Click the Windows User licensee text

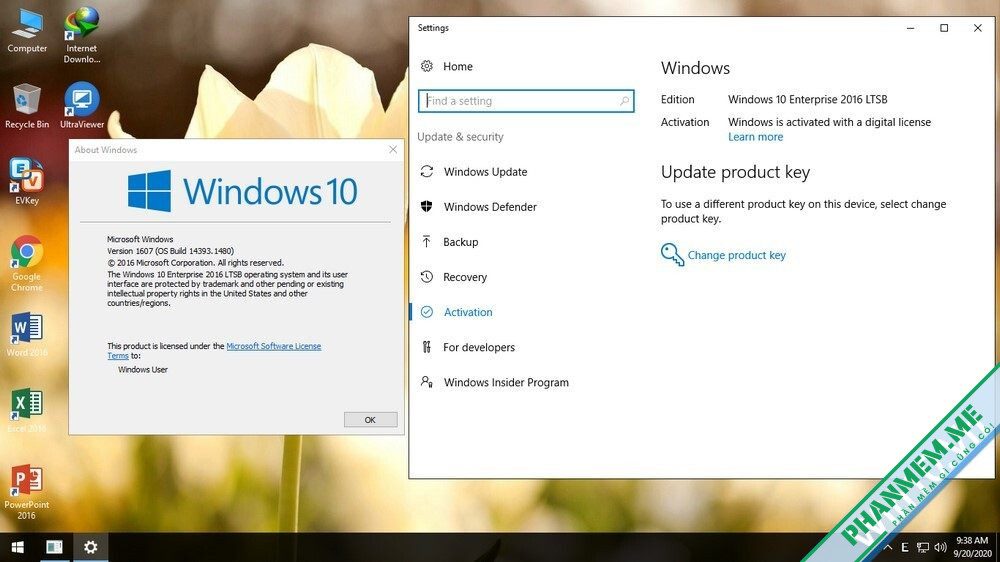pyautogui.click(x=143, y=369)
